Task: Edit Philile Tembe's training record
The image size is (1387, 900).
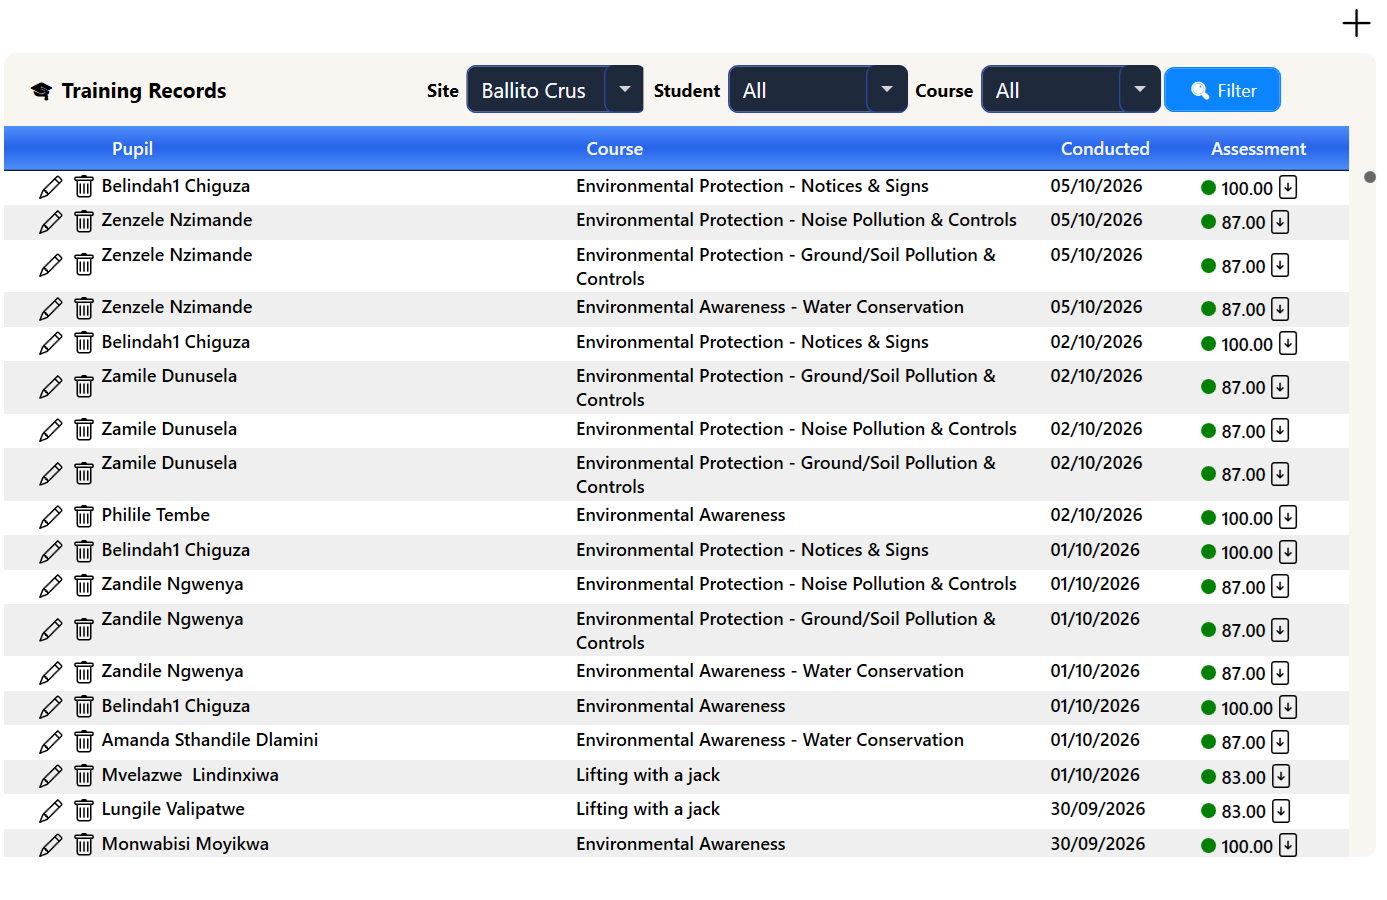Action: pyautogui.click(x=50, y=518)
